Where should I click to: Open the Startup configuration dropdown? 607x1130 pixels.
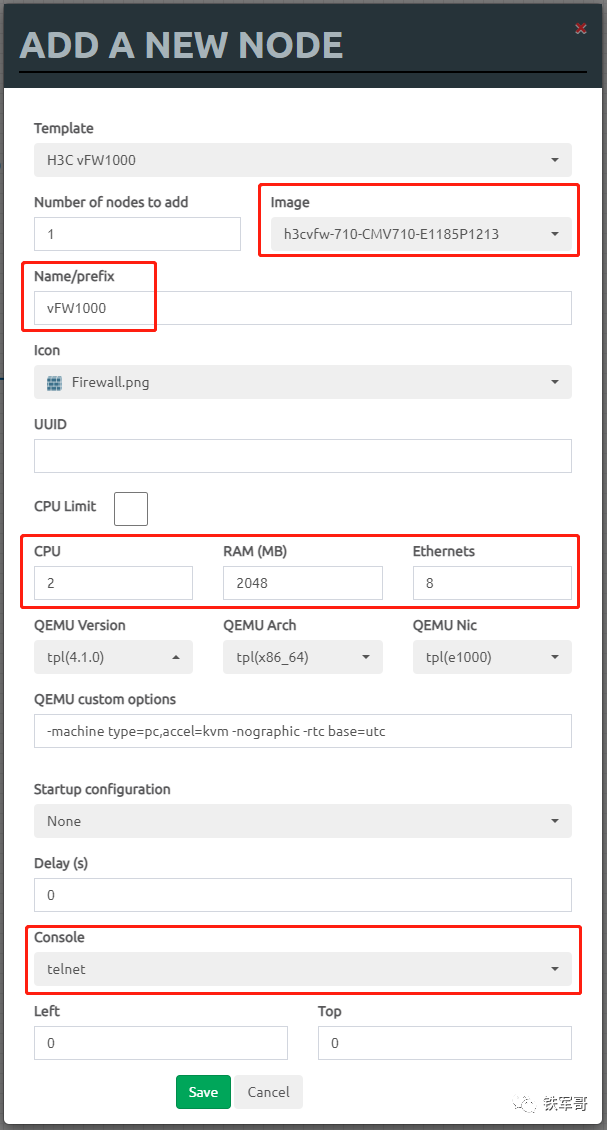[303, 821]
